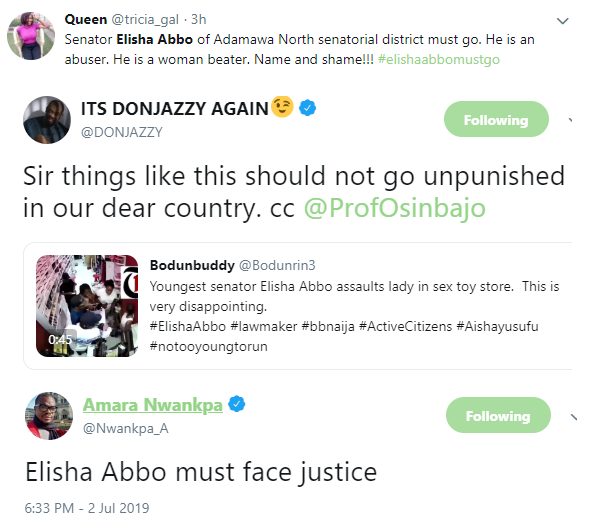Viewport: 606px width, 525px height.
Task: Click Amara Nwankpa's profile avatar
Action: [48, 419]
